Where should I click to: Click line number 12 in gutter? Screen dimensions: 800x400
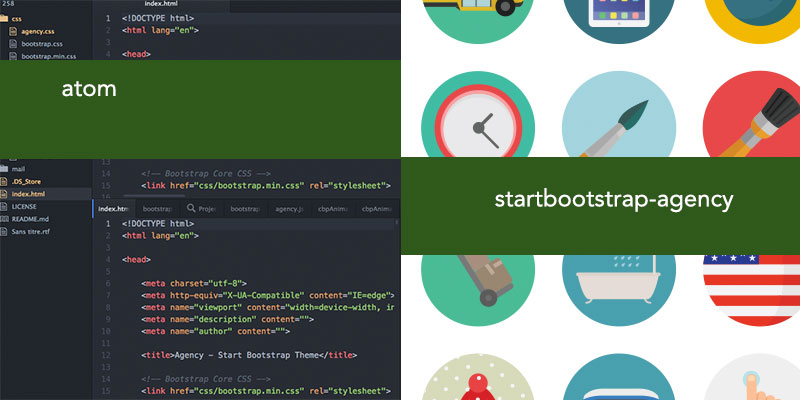click(106, 355)
